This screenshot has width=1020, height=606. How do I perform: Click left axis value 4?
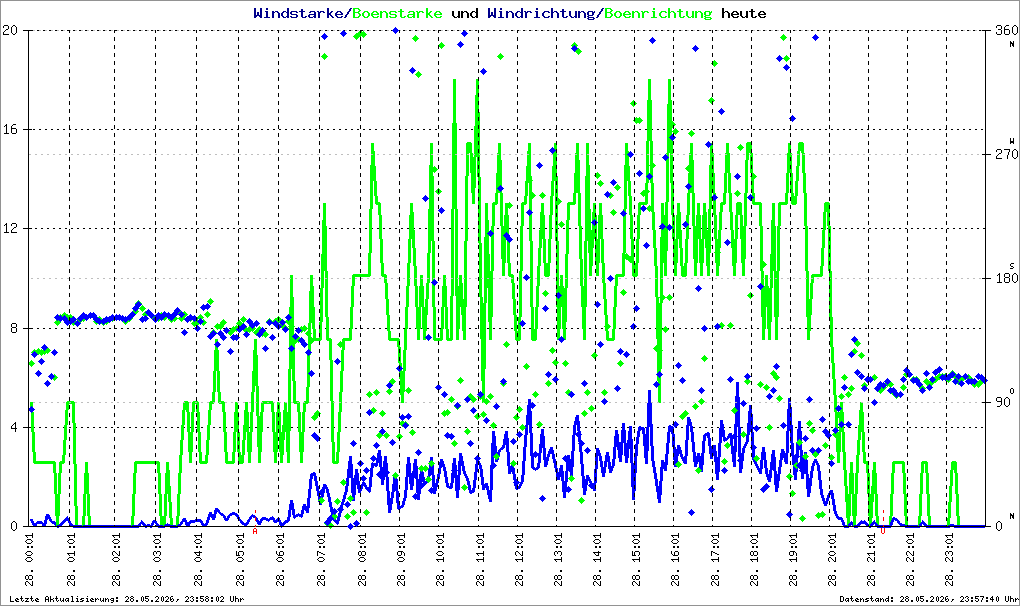pos(14,427)
